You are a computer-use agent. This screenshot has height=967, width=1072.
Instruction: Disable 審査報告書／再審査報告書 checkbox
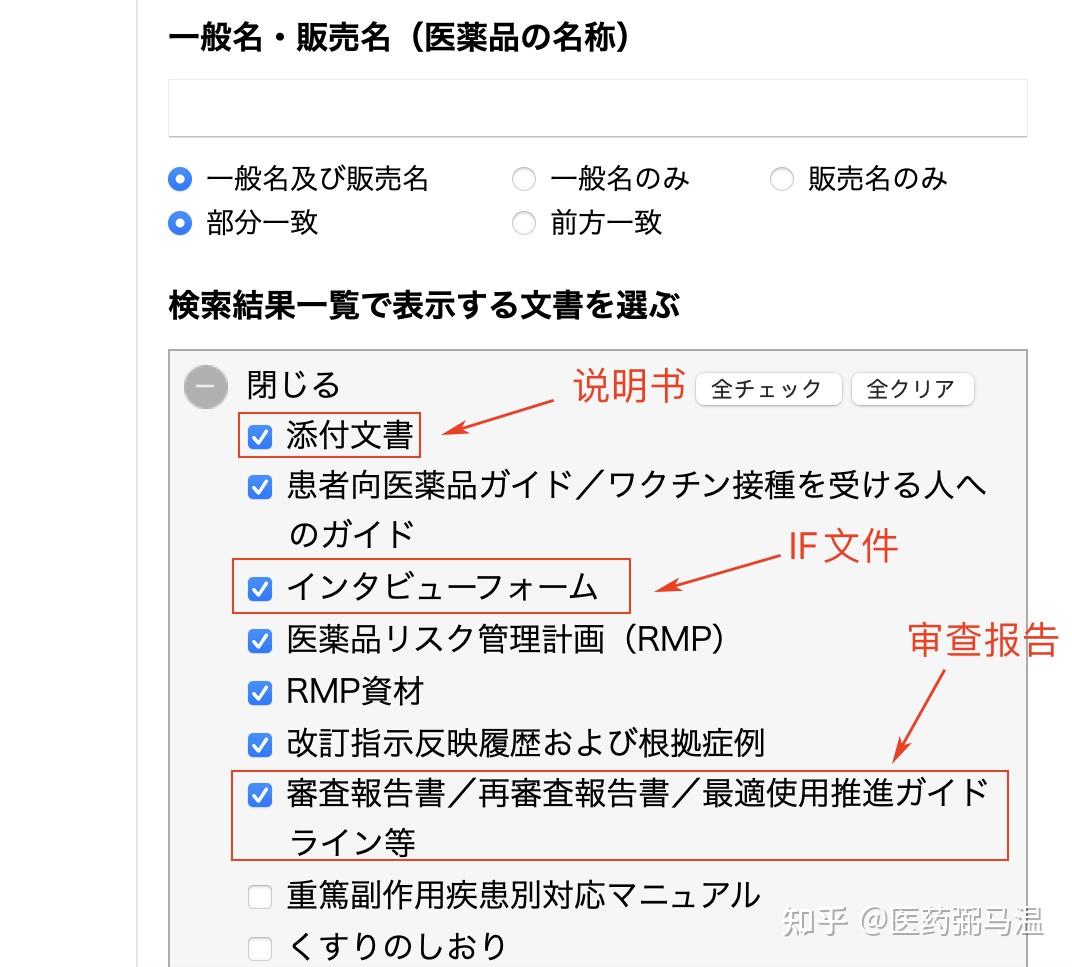point(259,795)
